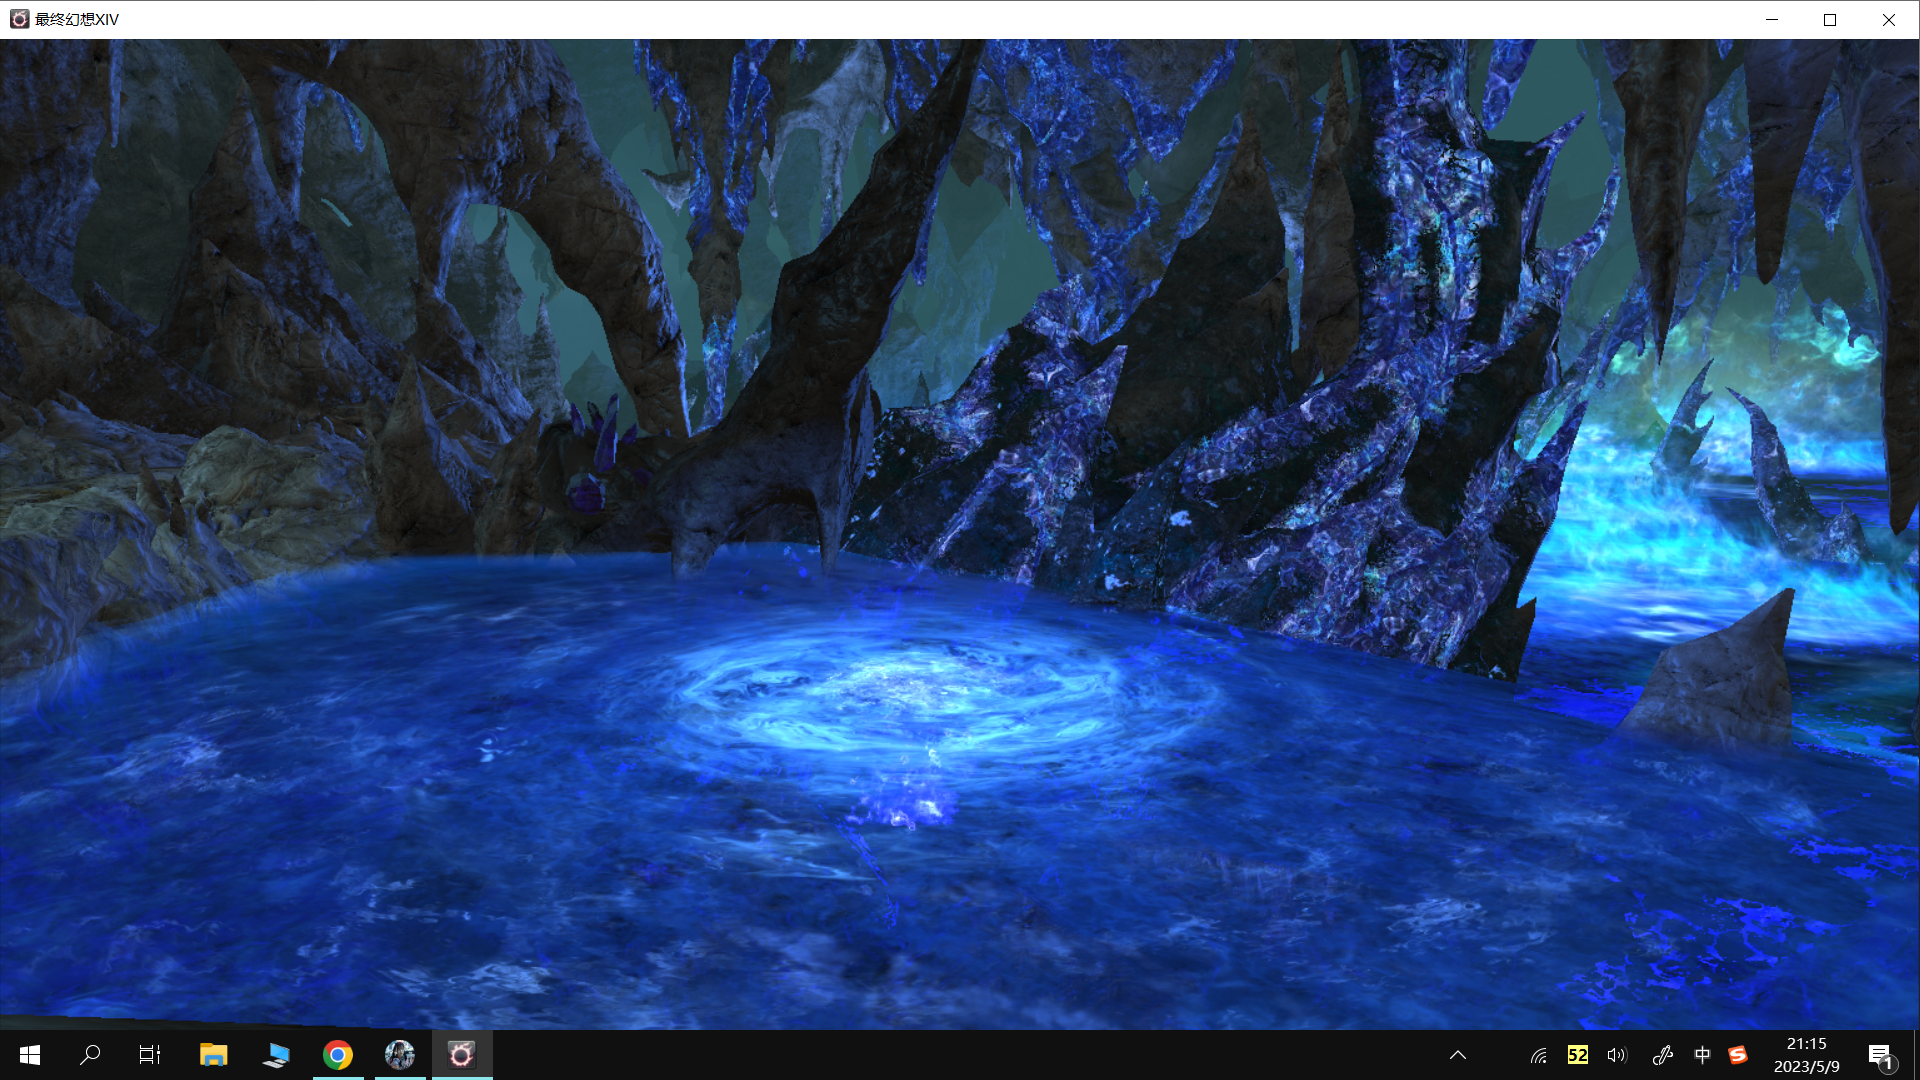Expand the hidden system tray icons
Image resolution: width=1920 pixels, height=1080 pixels.
coord(1458,1055)
